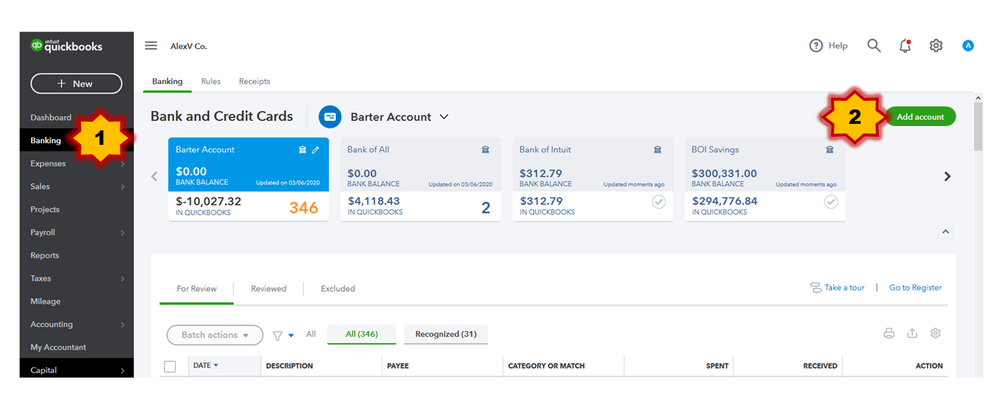Export the transactions with upload icon
Viewport: 999px width, 402px height.
[x=912, y=333]
